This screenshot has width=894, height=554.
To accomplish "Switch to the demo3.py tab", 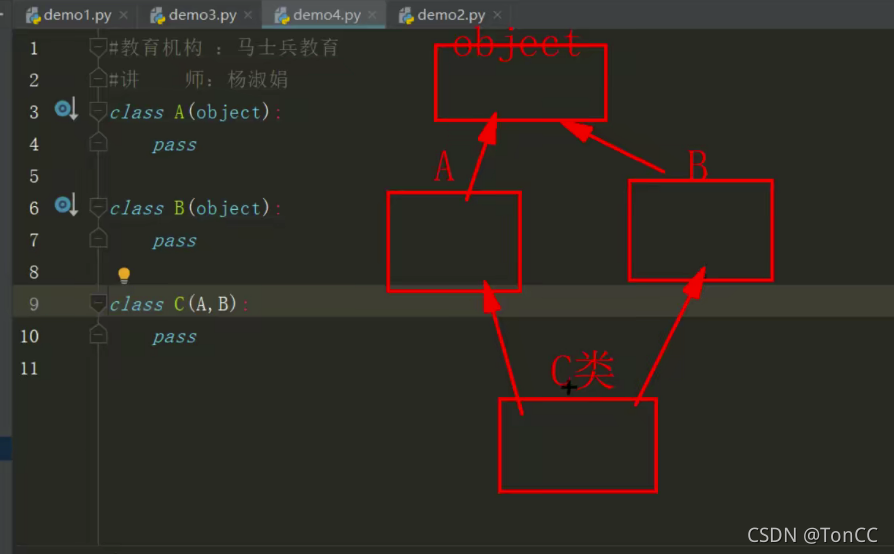I will click(202, 15).
